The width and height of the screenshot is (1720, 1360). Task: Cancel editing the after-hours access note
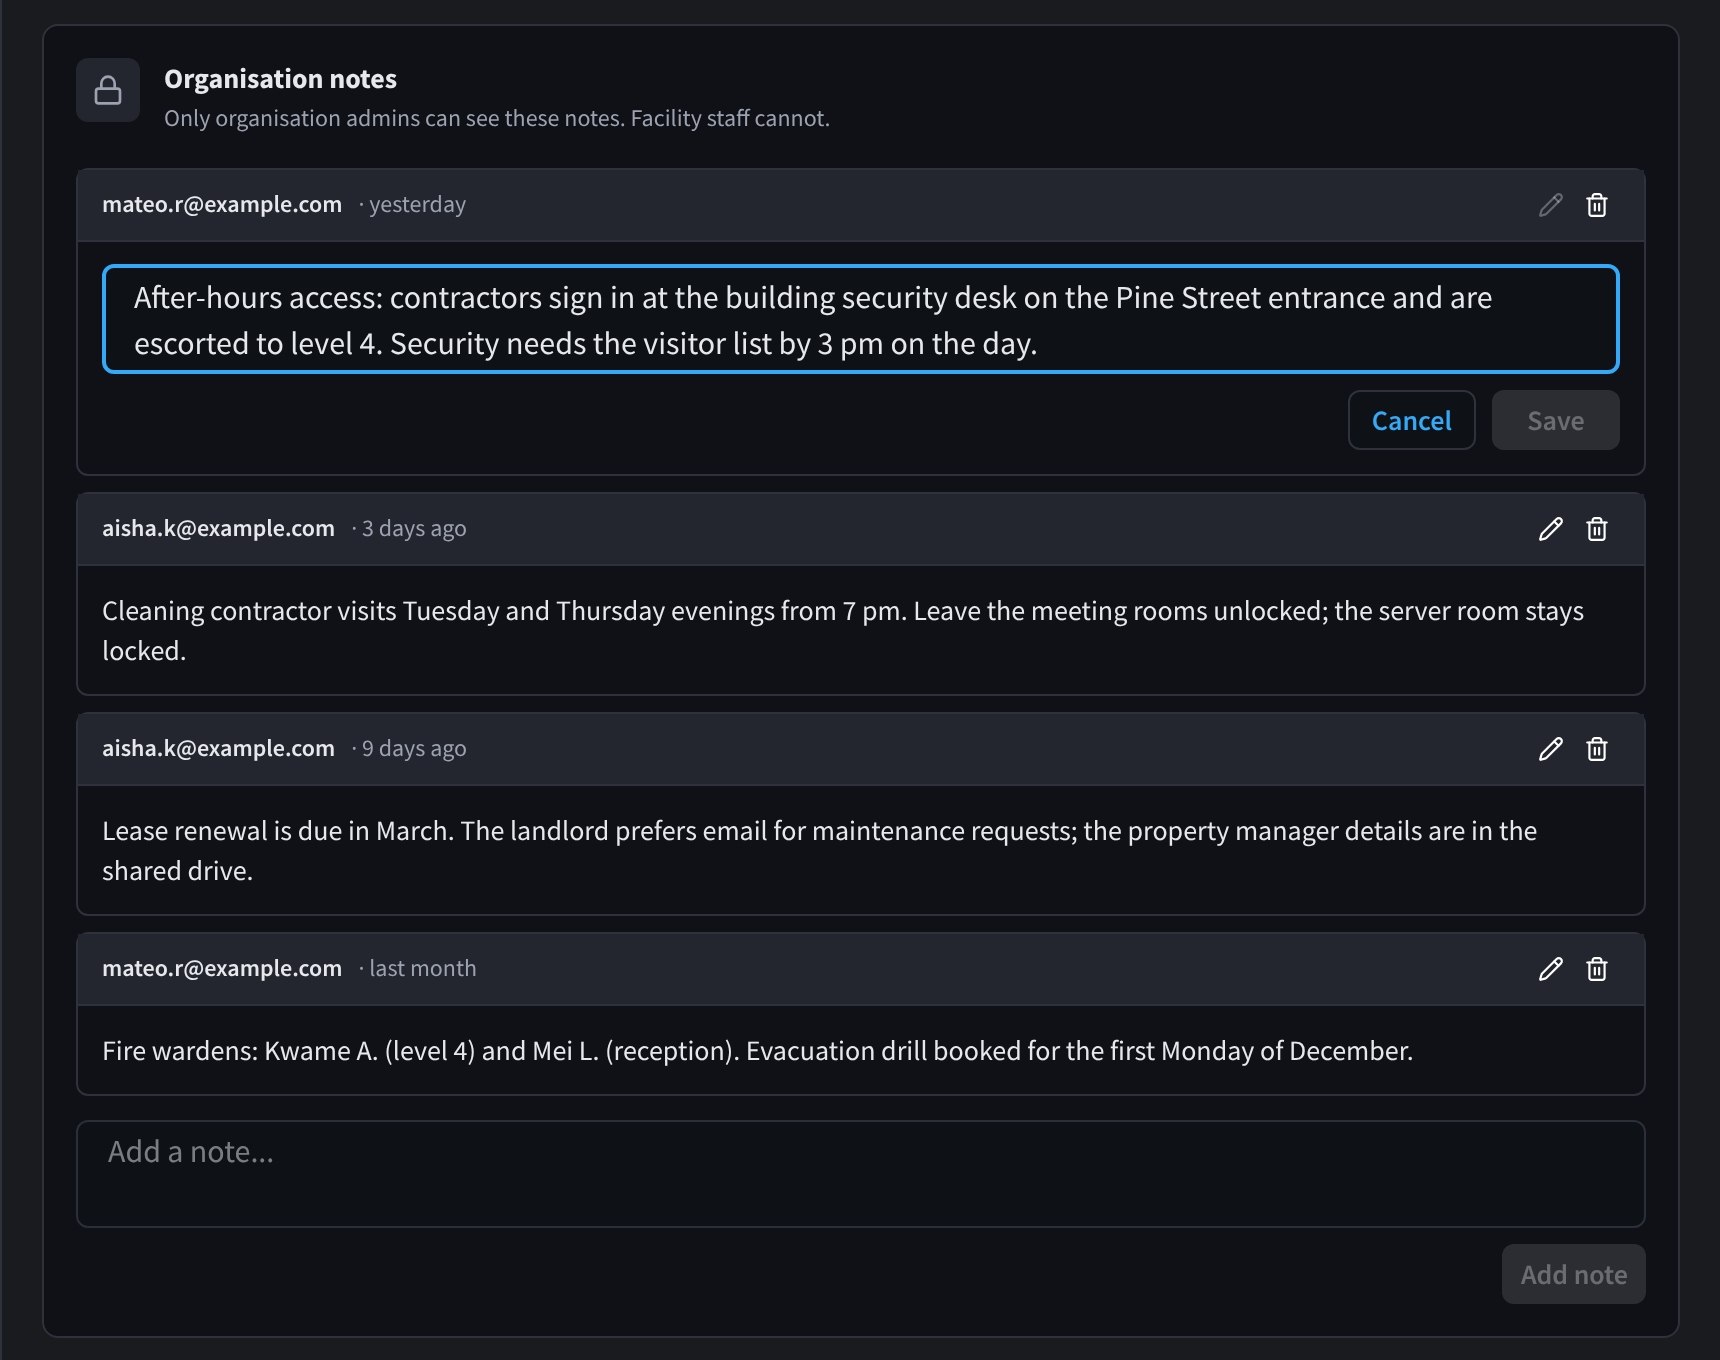click(x=1411, y=420)
